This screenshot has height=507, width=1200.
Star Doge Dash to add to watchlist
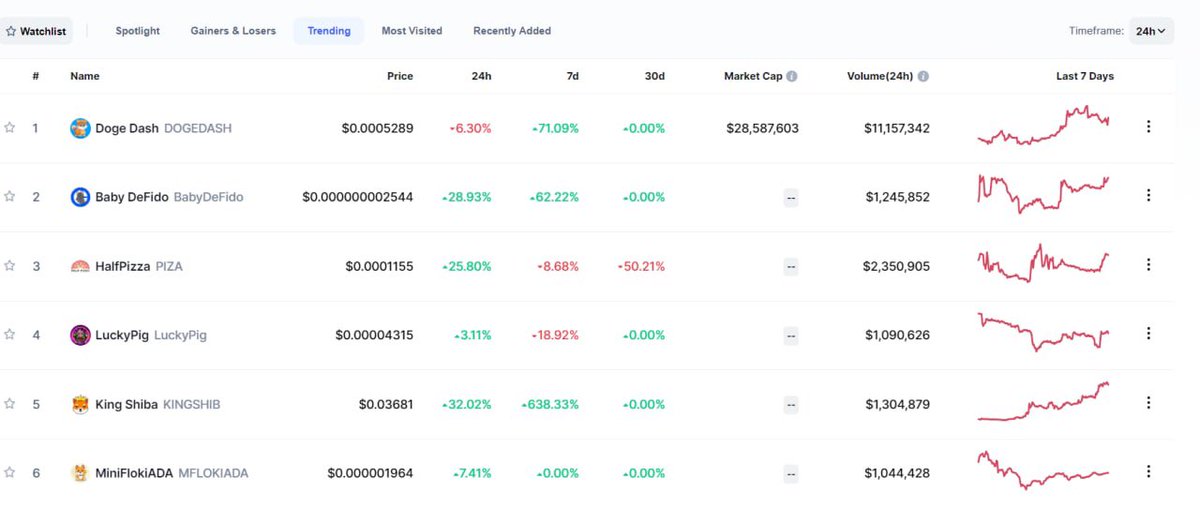(x=10, y=128)
